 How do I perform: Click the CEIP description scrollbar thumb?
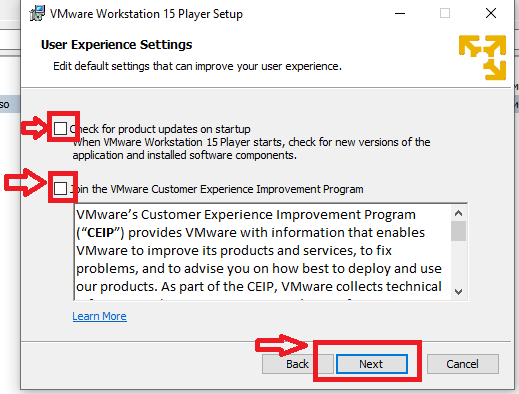pos(459,231)
